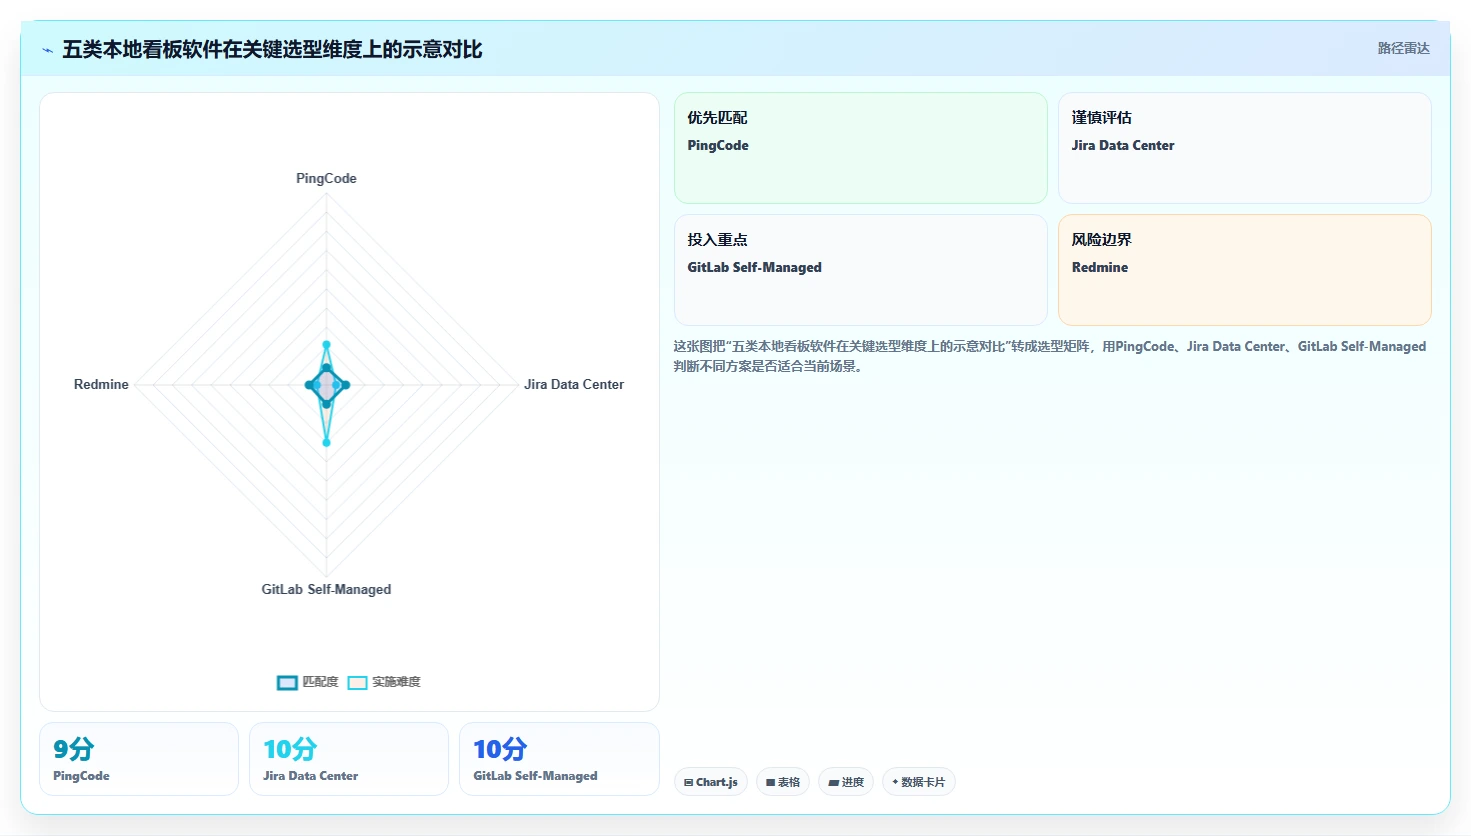
Task: Click the 9分 PingCode score card
Action: pyautogui.click(x=139, y=759)
